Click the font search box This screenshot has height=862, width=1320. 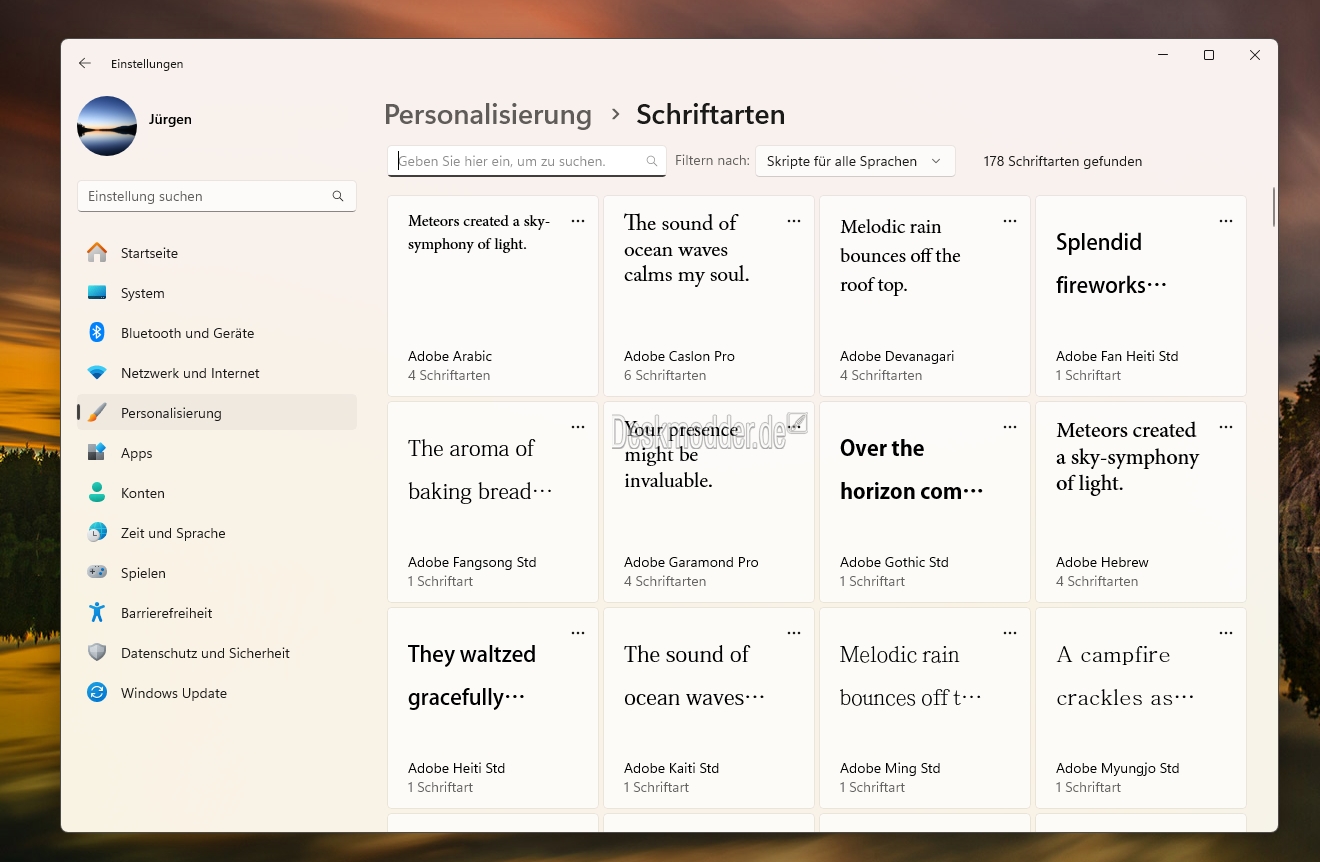click(527, 161)
